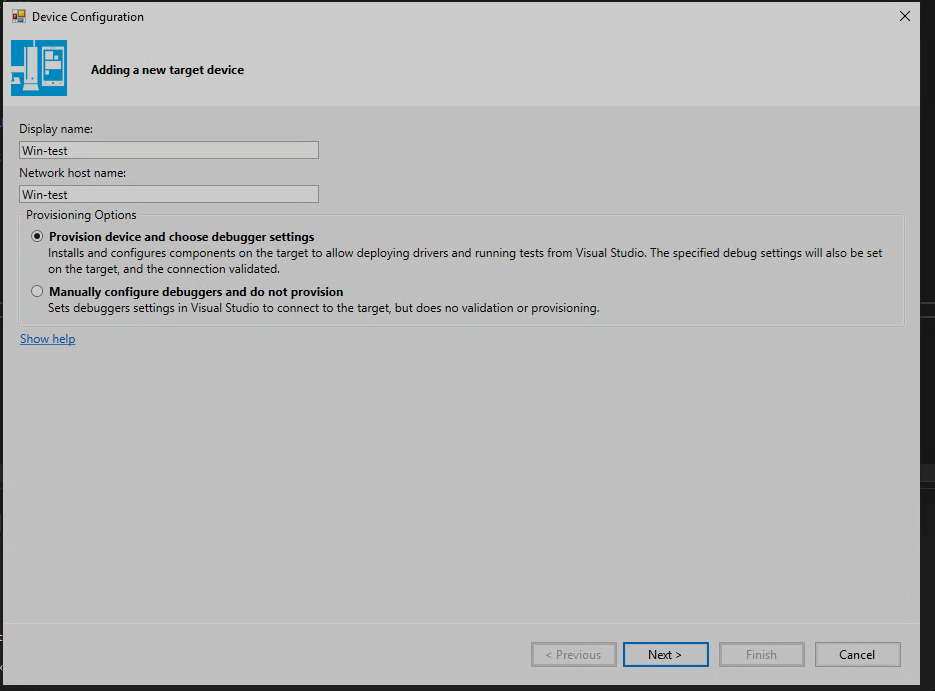This screenshot has height=691, width=935.
Task: Click the 'Installs and configures components' description text
Action: 465,261
